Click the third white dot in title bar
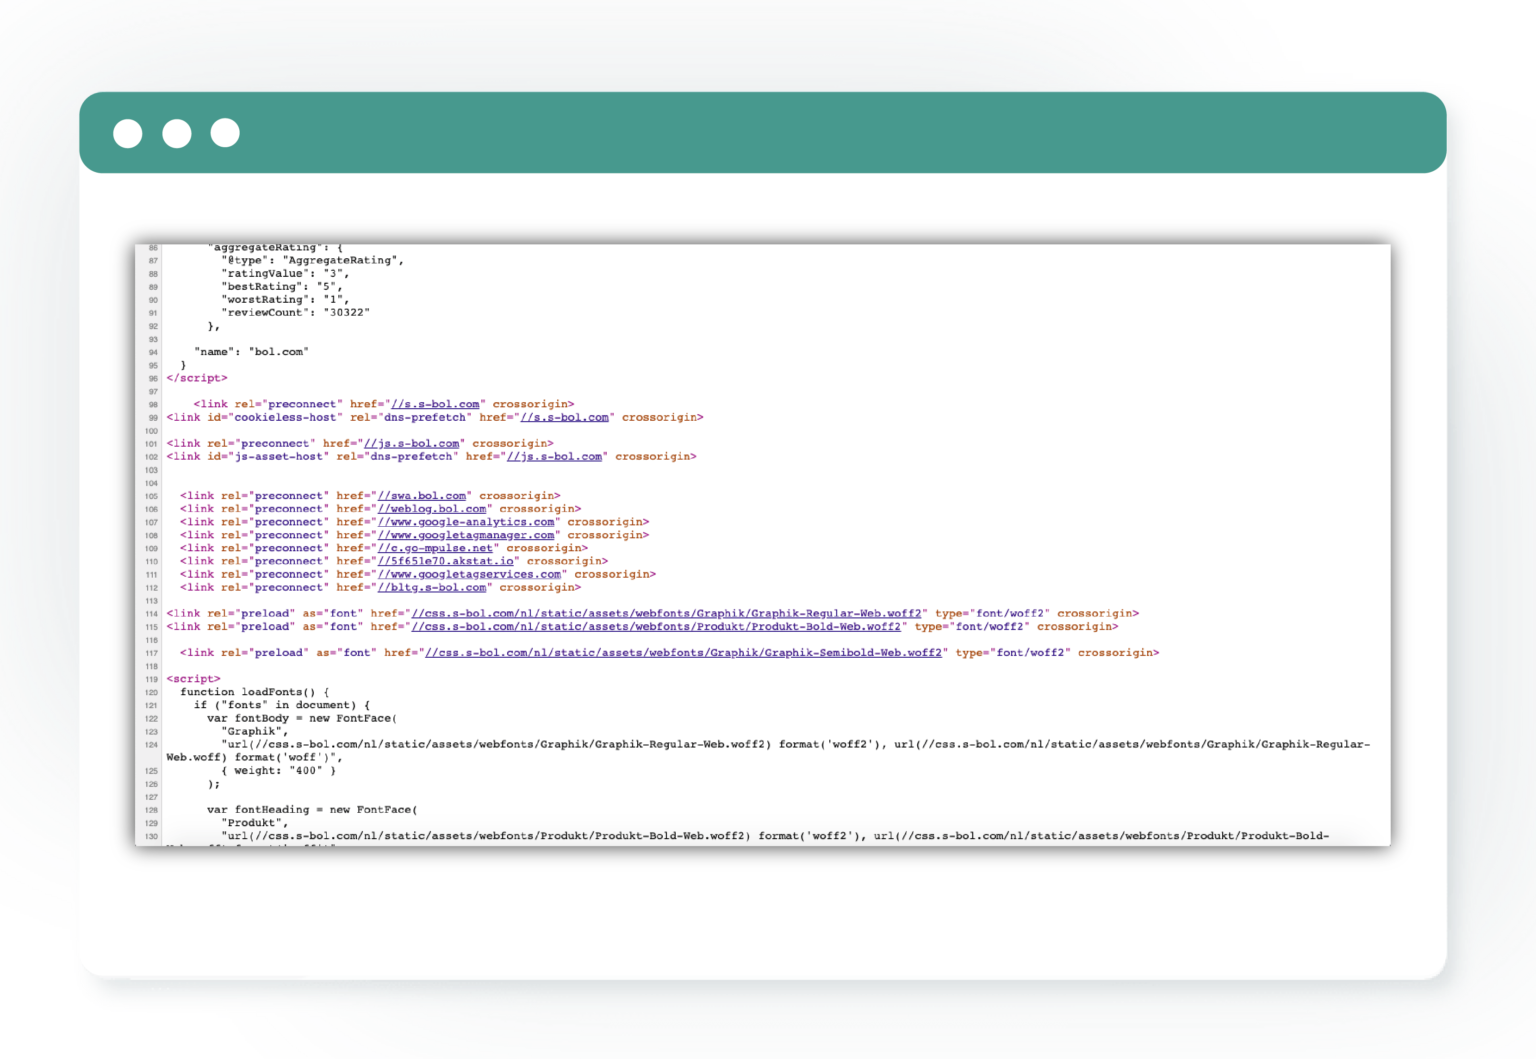 coord(225,133)
